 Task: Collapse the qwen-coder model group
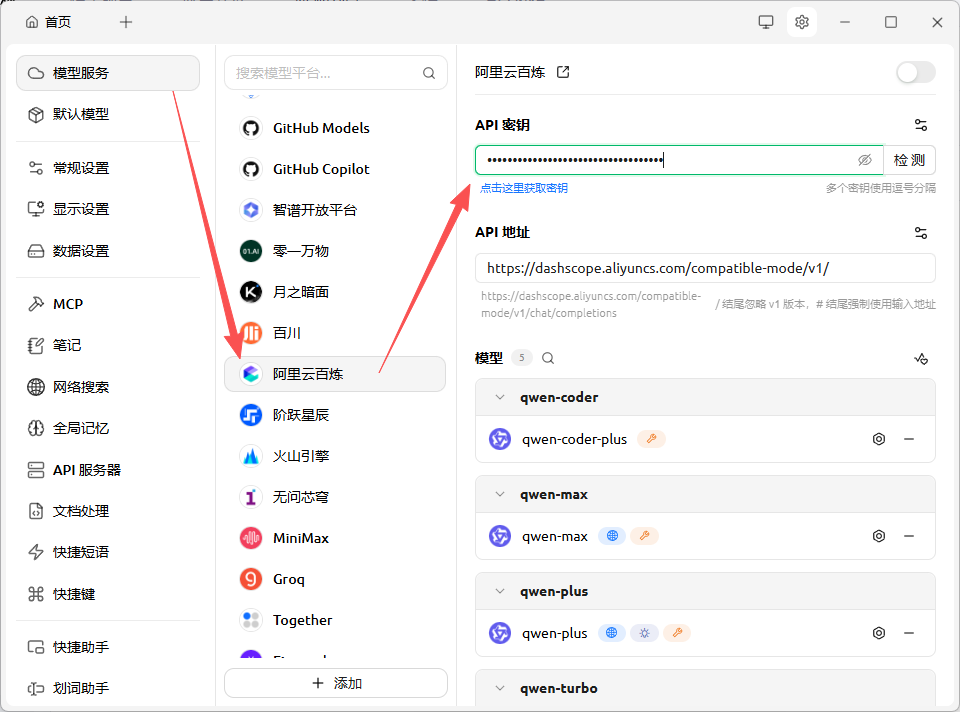click(x=500, y=397)
